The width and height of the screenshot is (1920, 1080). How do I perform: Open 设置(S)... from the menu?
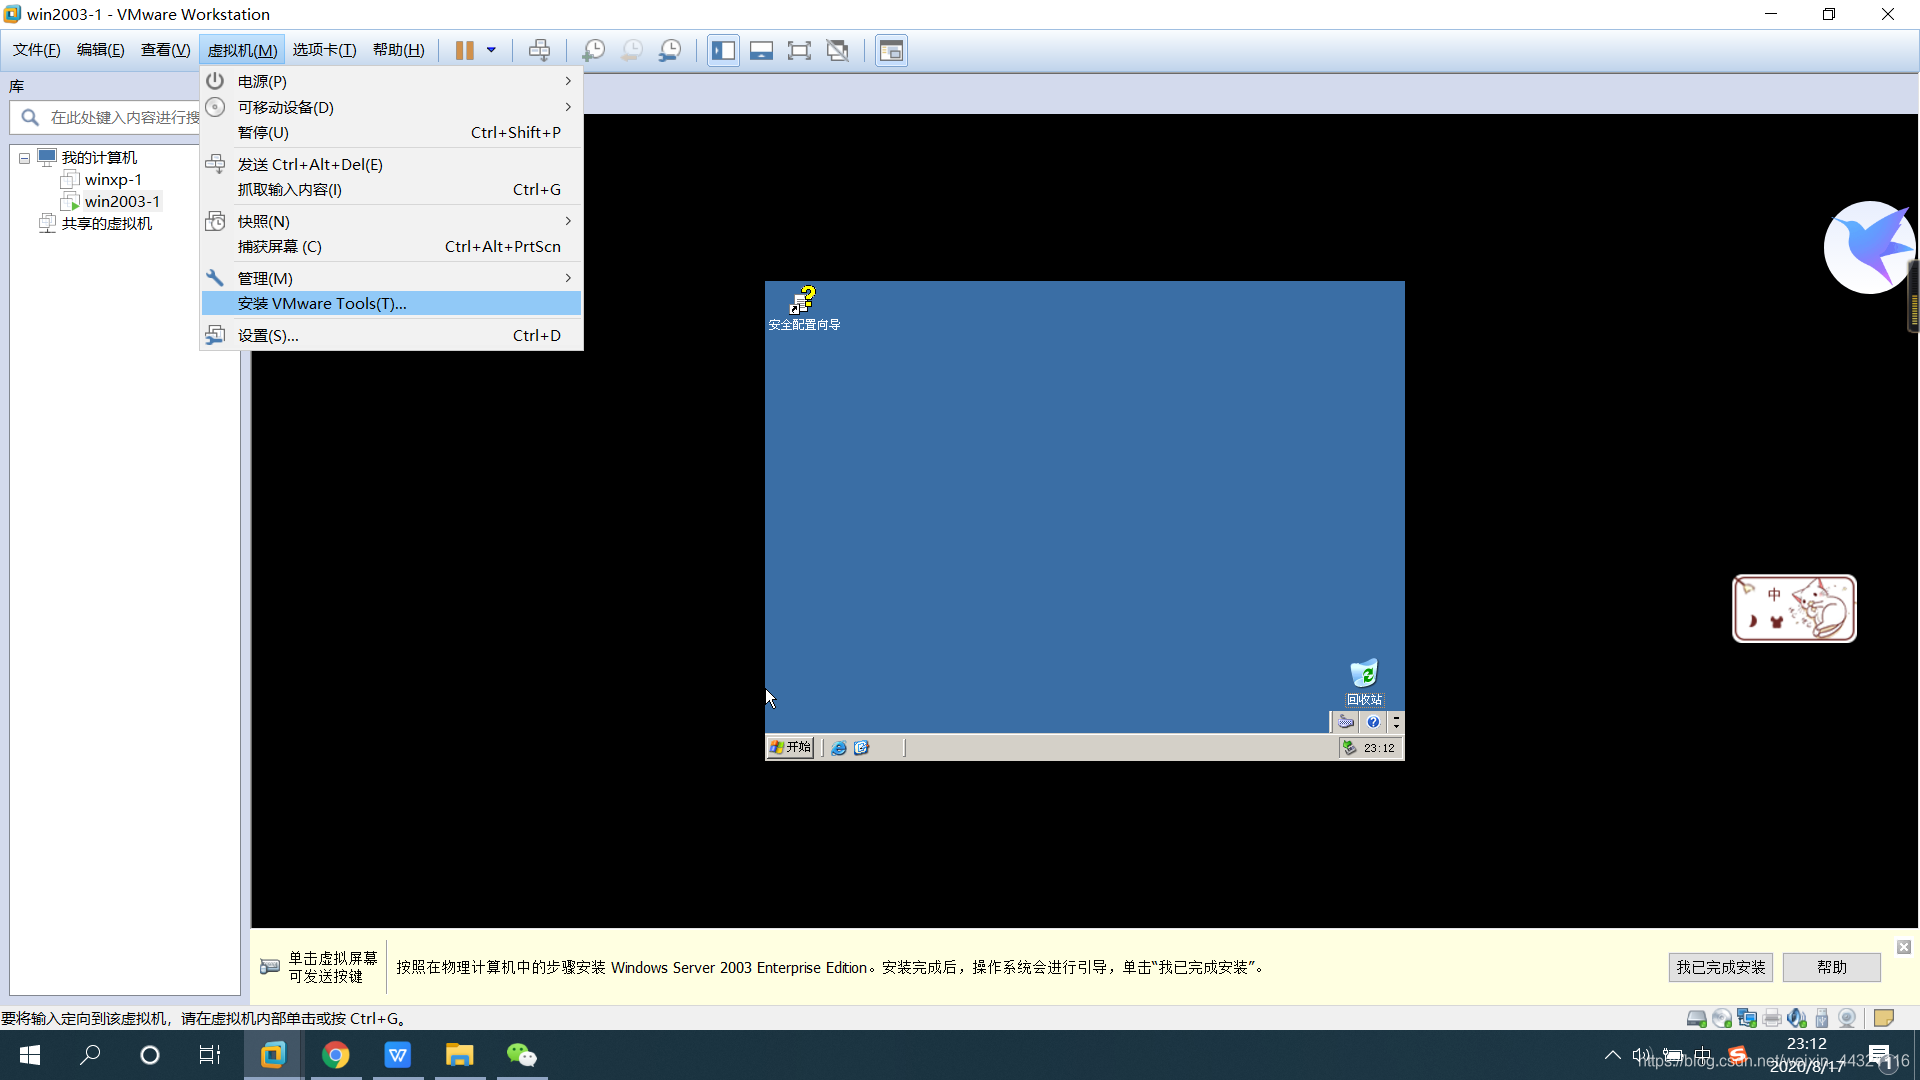tap(391, 335)
